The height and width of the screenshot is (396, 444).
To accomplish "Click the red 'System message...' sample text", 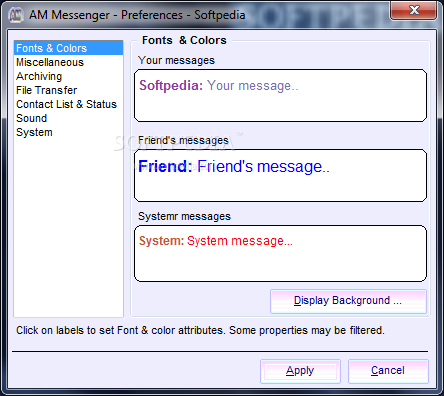I will 240,241.
